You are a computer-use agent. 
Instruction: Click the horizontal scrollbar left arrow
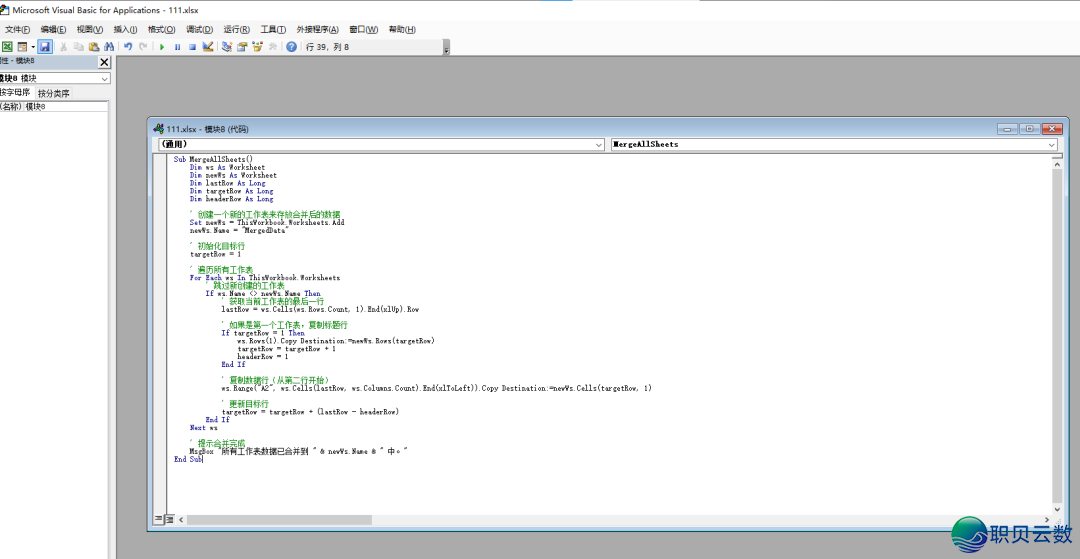[x=182, y=520]
